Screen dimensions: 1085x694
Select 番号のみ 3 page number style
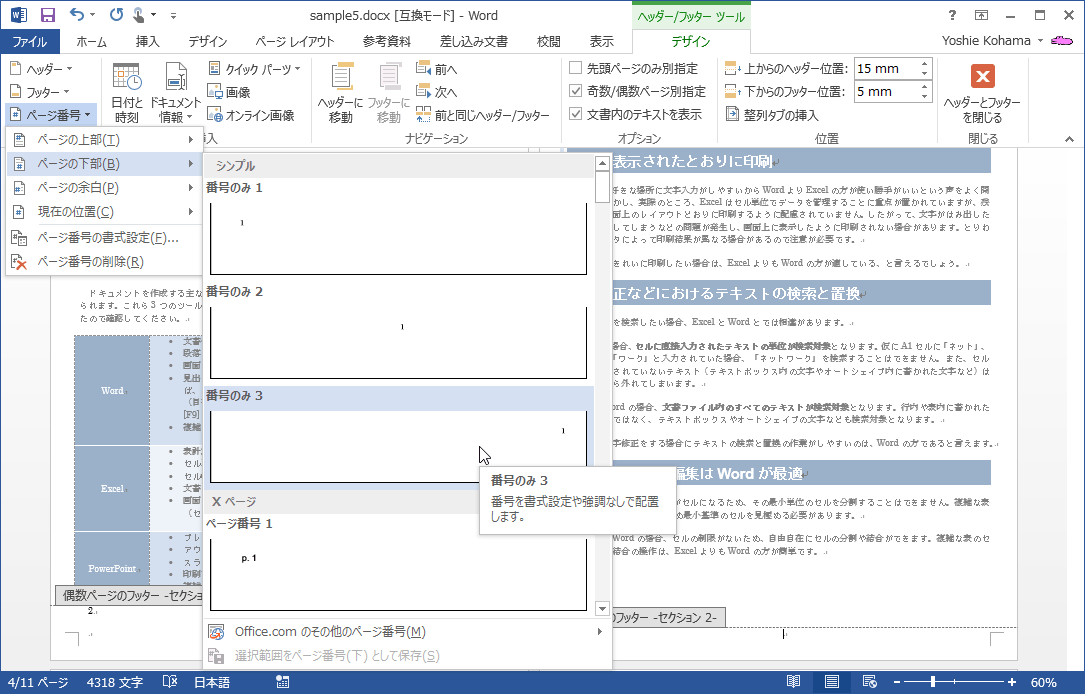click(x=399, y=436)
